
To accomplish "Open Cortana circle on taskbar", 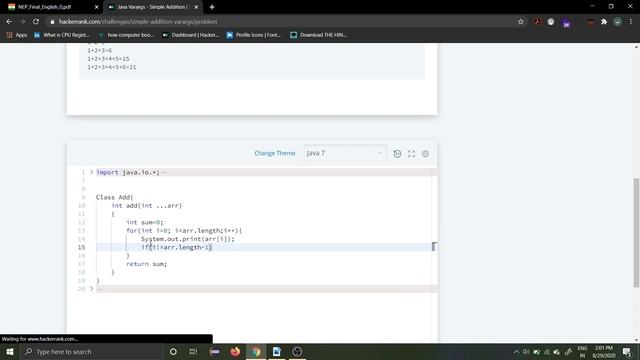I will pyautogui.click(x=173, y=351).
